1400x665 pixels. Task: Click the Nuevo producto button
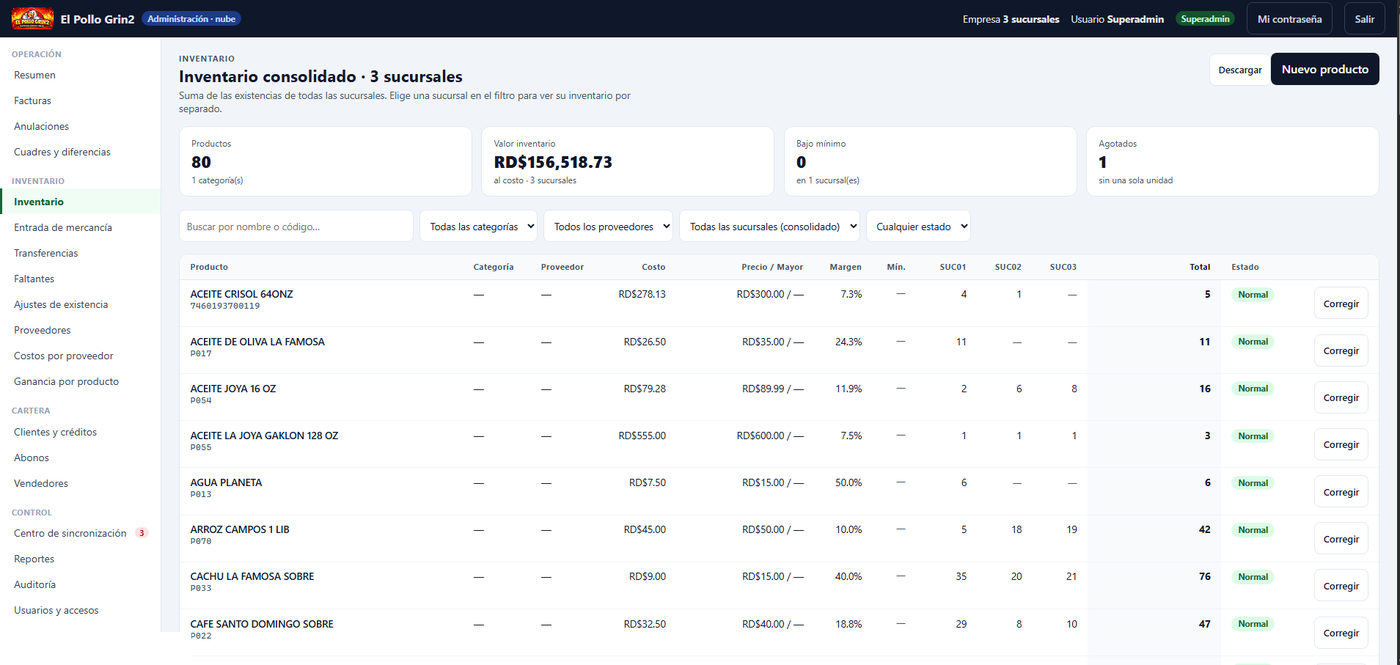[1325, 69]
